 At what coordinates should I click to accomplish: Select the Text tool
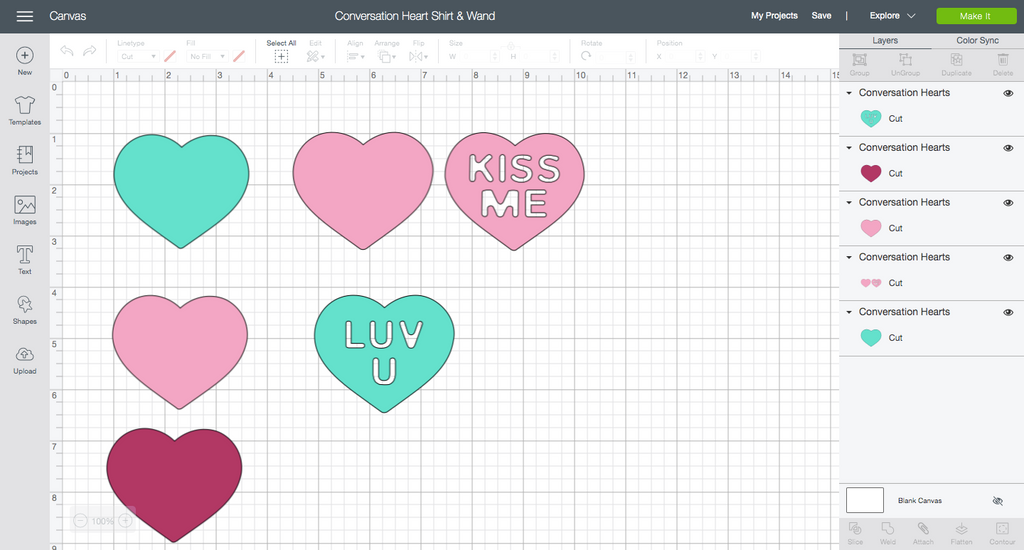pyautogui.click(x=24, y=259)
